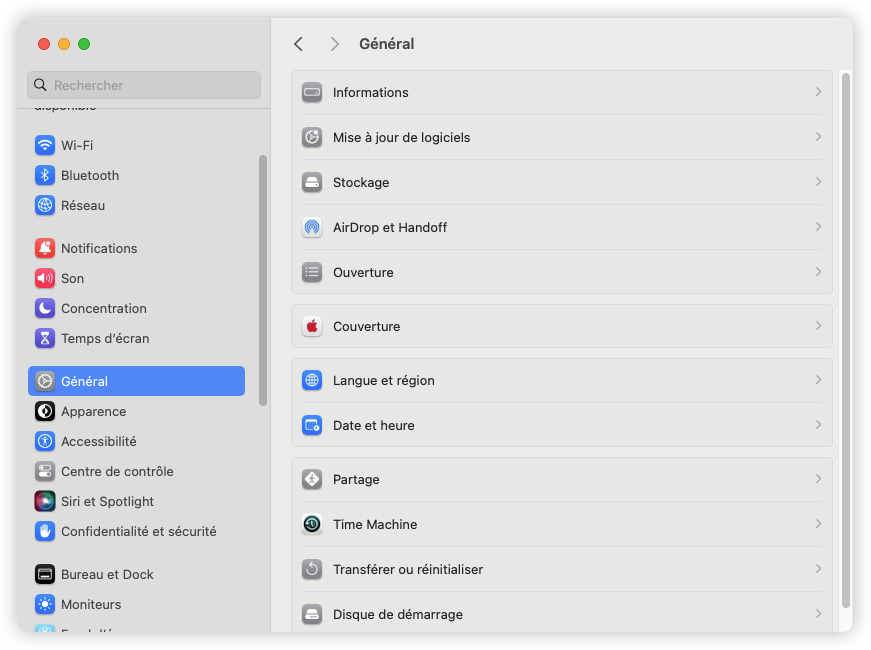Open the Partage row chevron
871x650 pixels.
(x=818, y=479)
